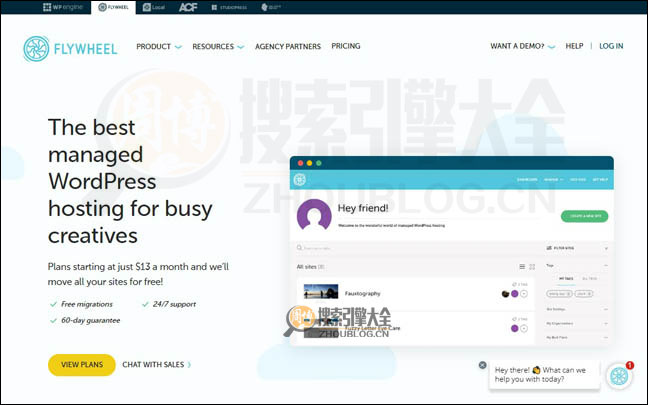This screenshot has height=405, width=648.
Task: Click the search magnifier icon in dashboard
Action: click(299, 248)
